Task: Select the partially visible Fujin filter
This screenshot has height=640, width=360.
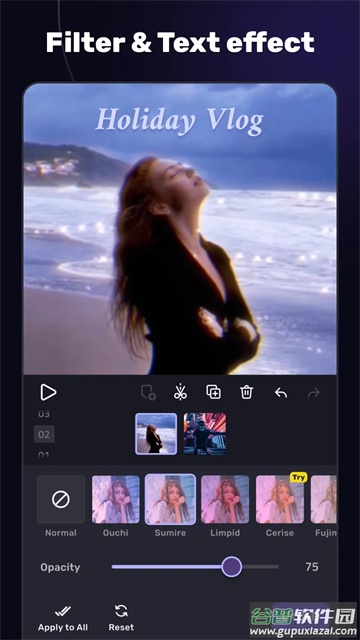Action: [324, 499]
